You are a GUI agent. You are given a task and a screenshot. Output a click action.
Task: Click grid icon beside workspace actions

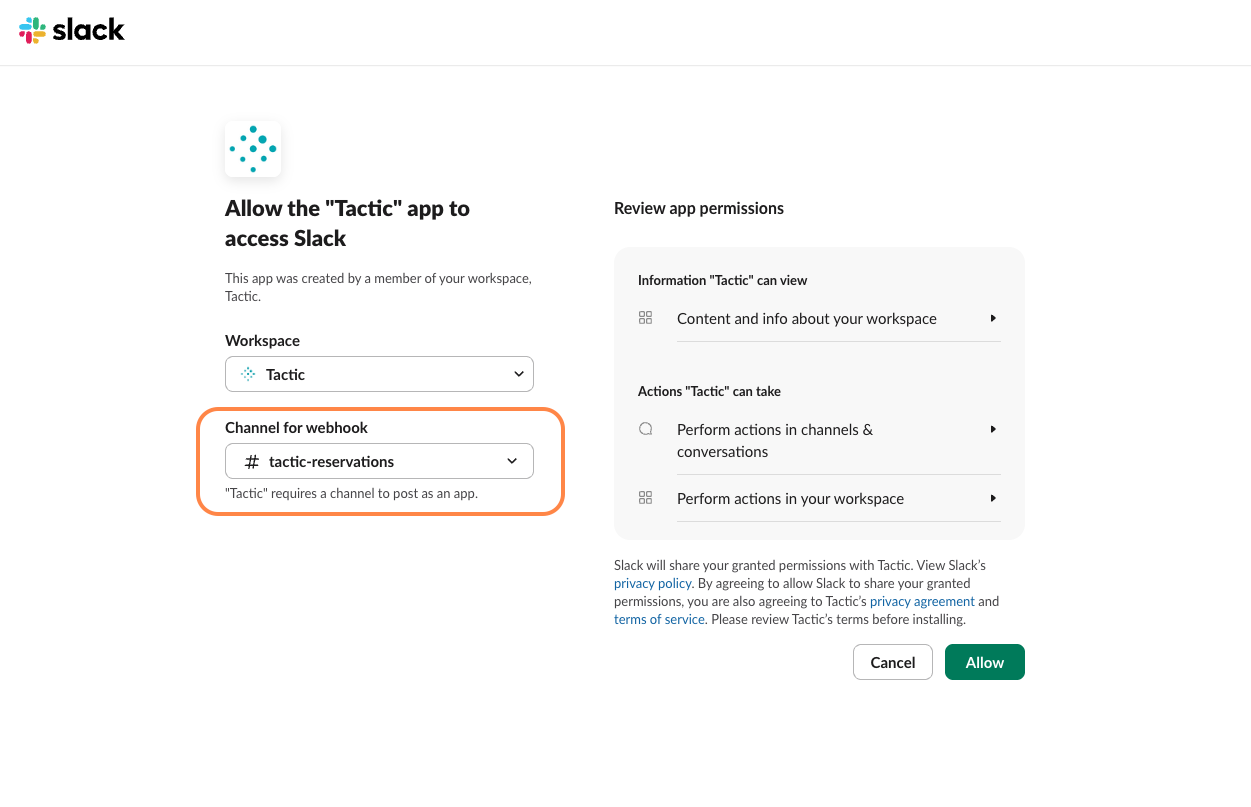pyautogui.click(x=645, y=498)
